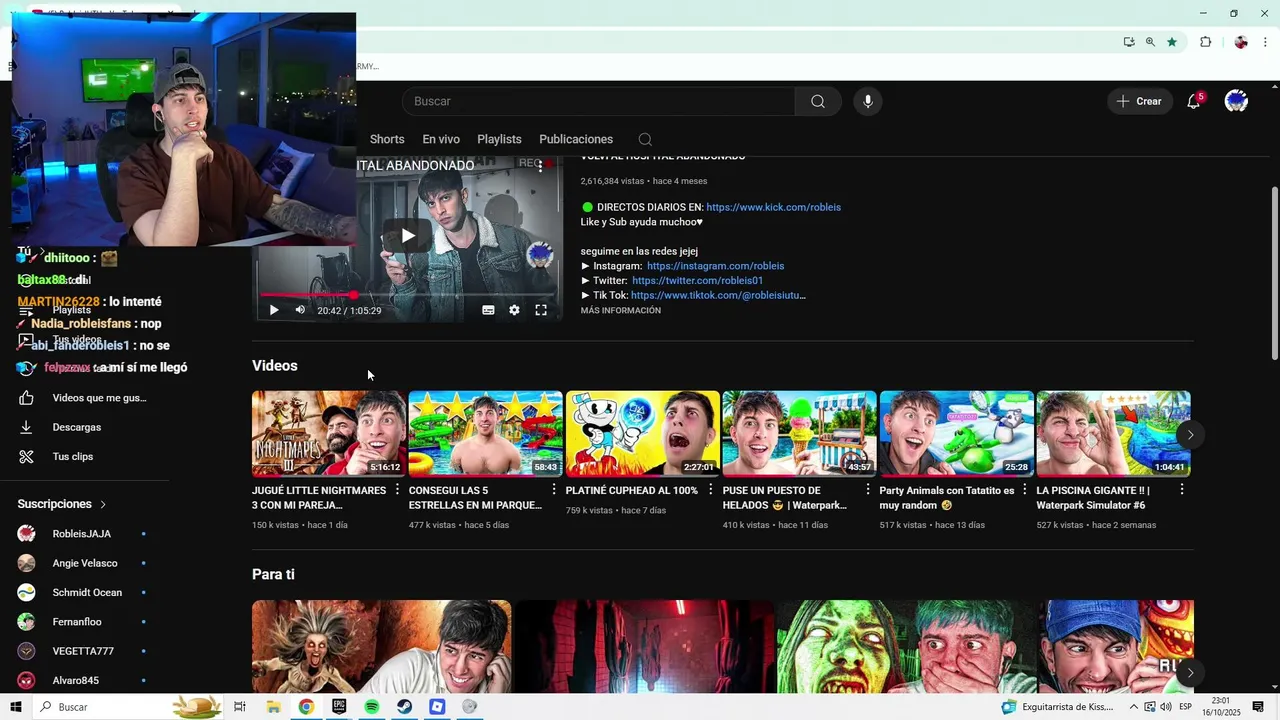Open the Fernanfloo subscription
Screen dimensions: 1280x720
(84, 622)
